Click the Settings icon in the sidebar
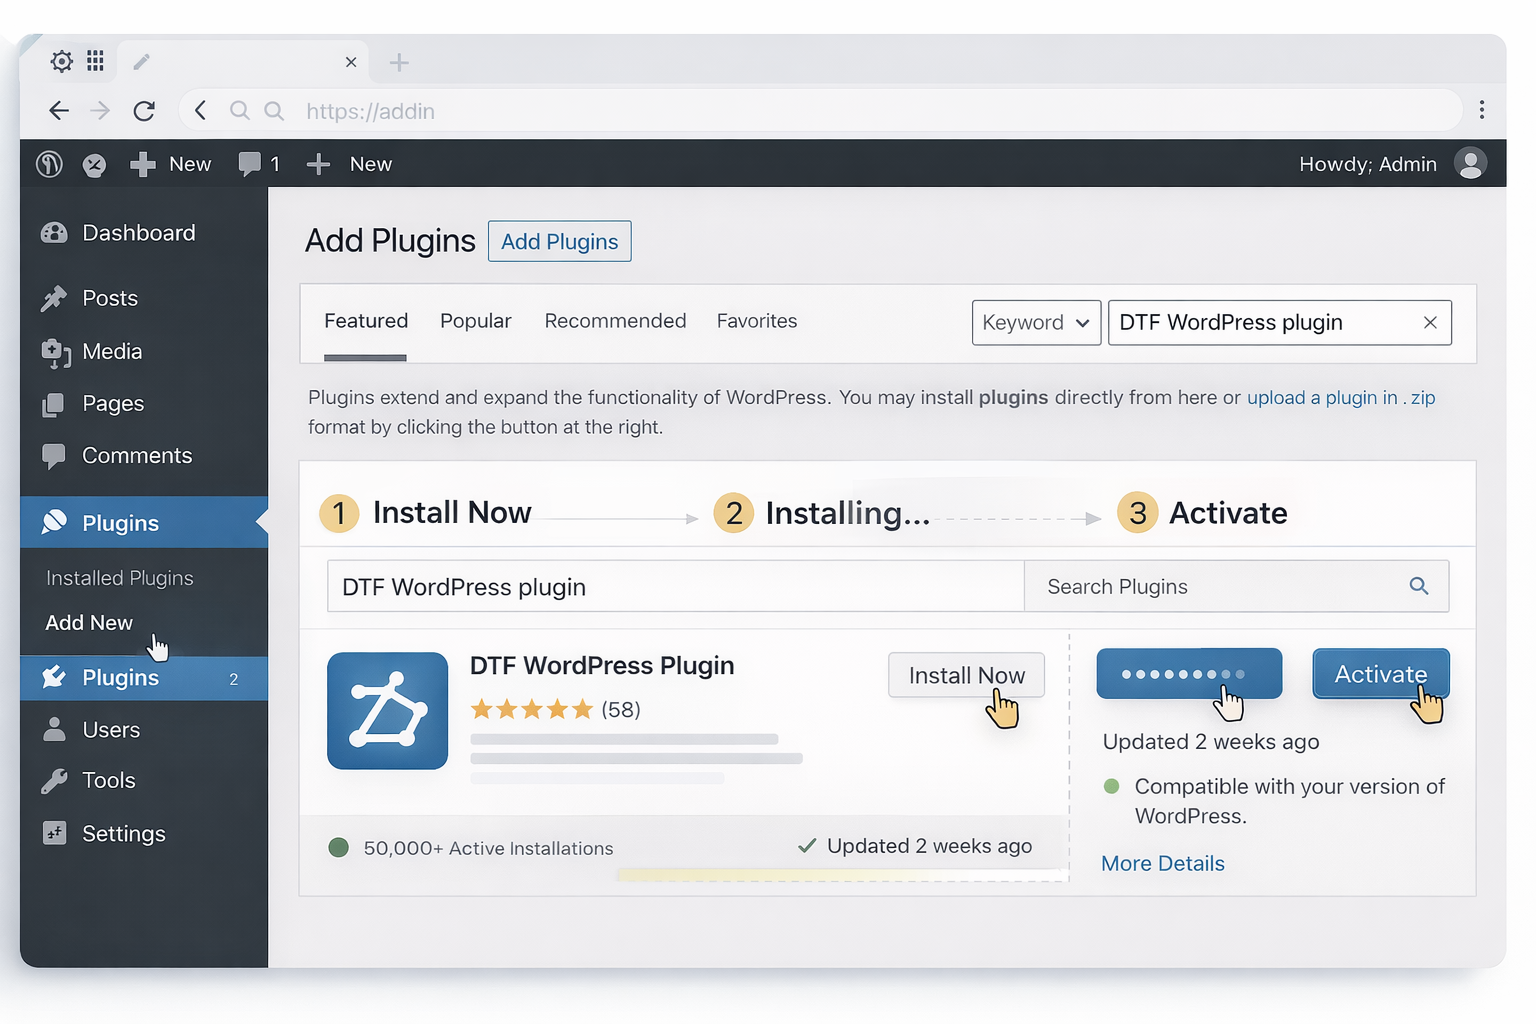This screenshot has height=1024, width=1536. pyautogui.click(x=54, y=833)
